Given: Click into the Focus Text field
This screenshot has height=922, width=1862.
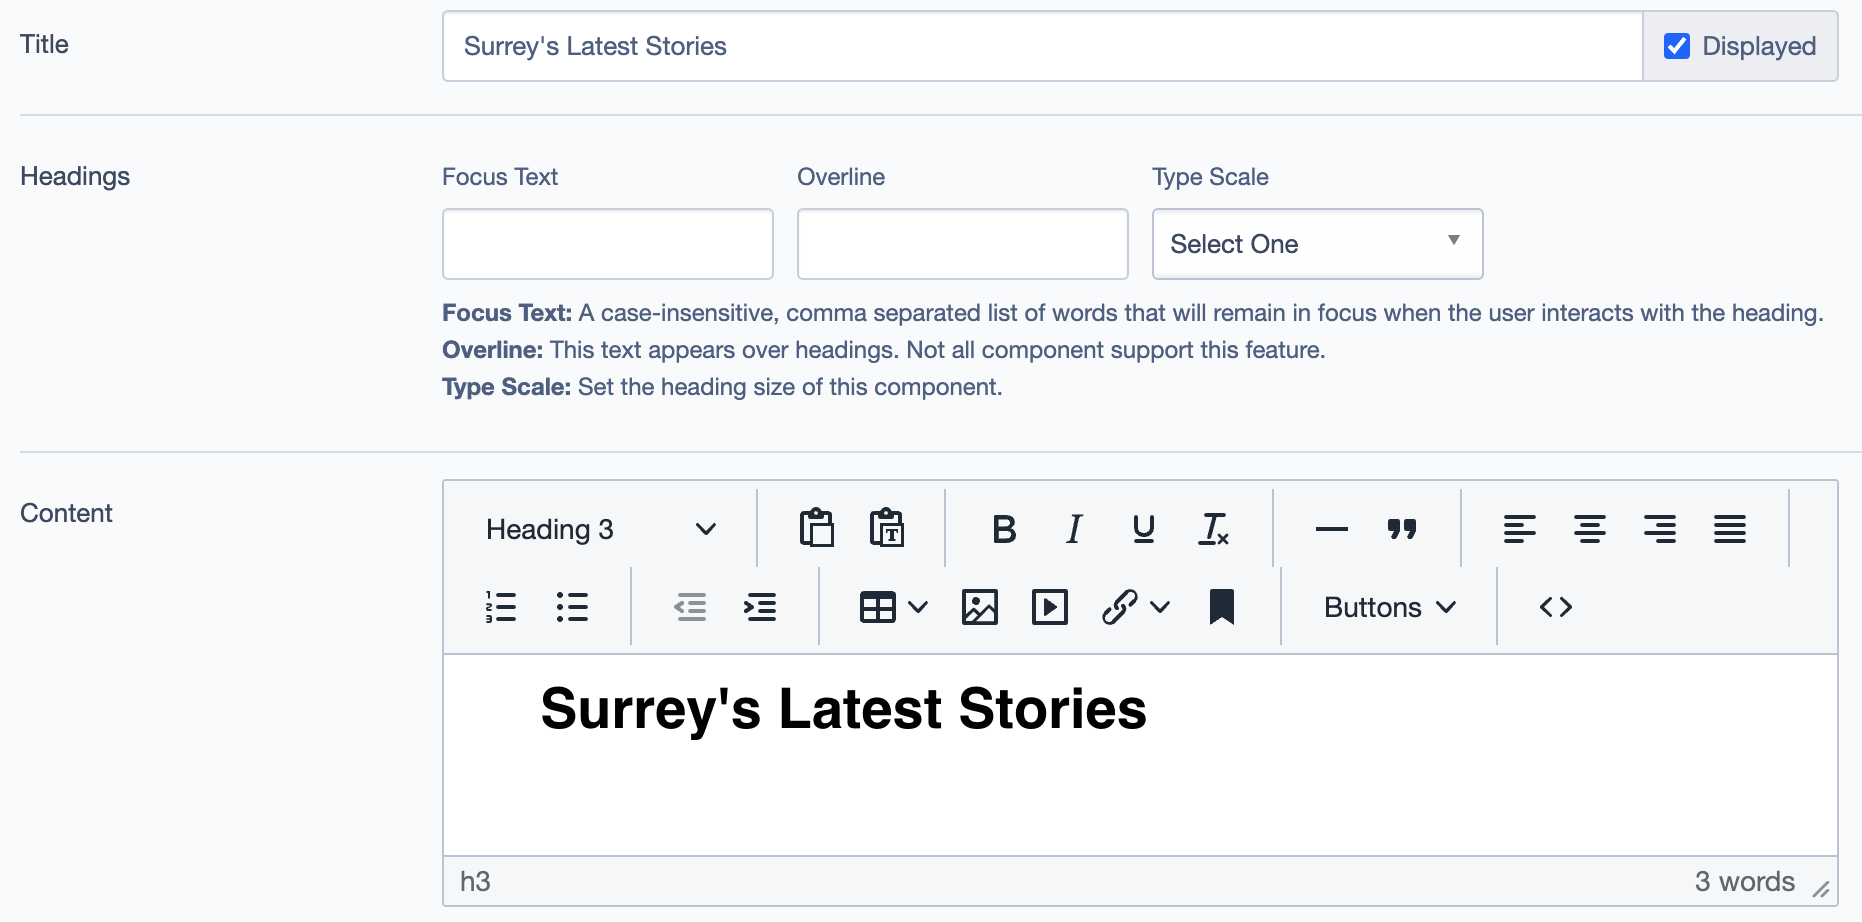Looking at the screenshot, I should (607, 244).
